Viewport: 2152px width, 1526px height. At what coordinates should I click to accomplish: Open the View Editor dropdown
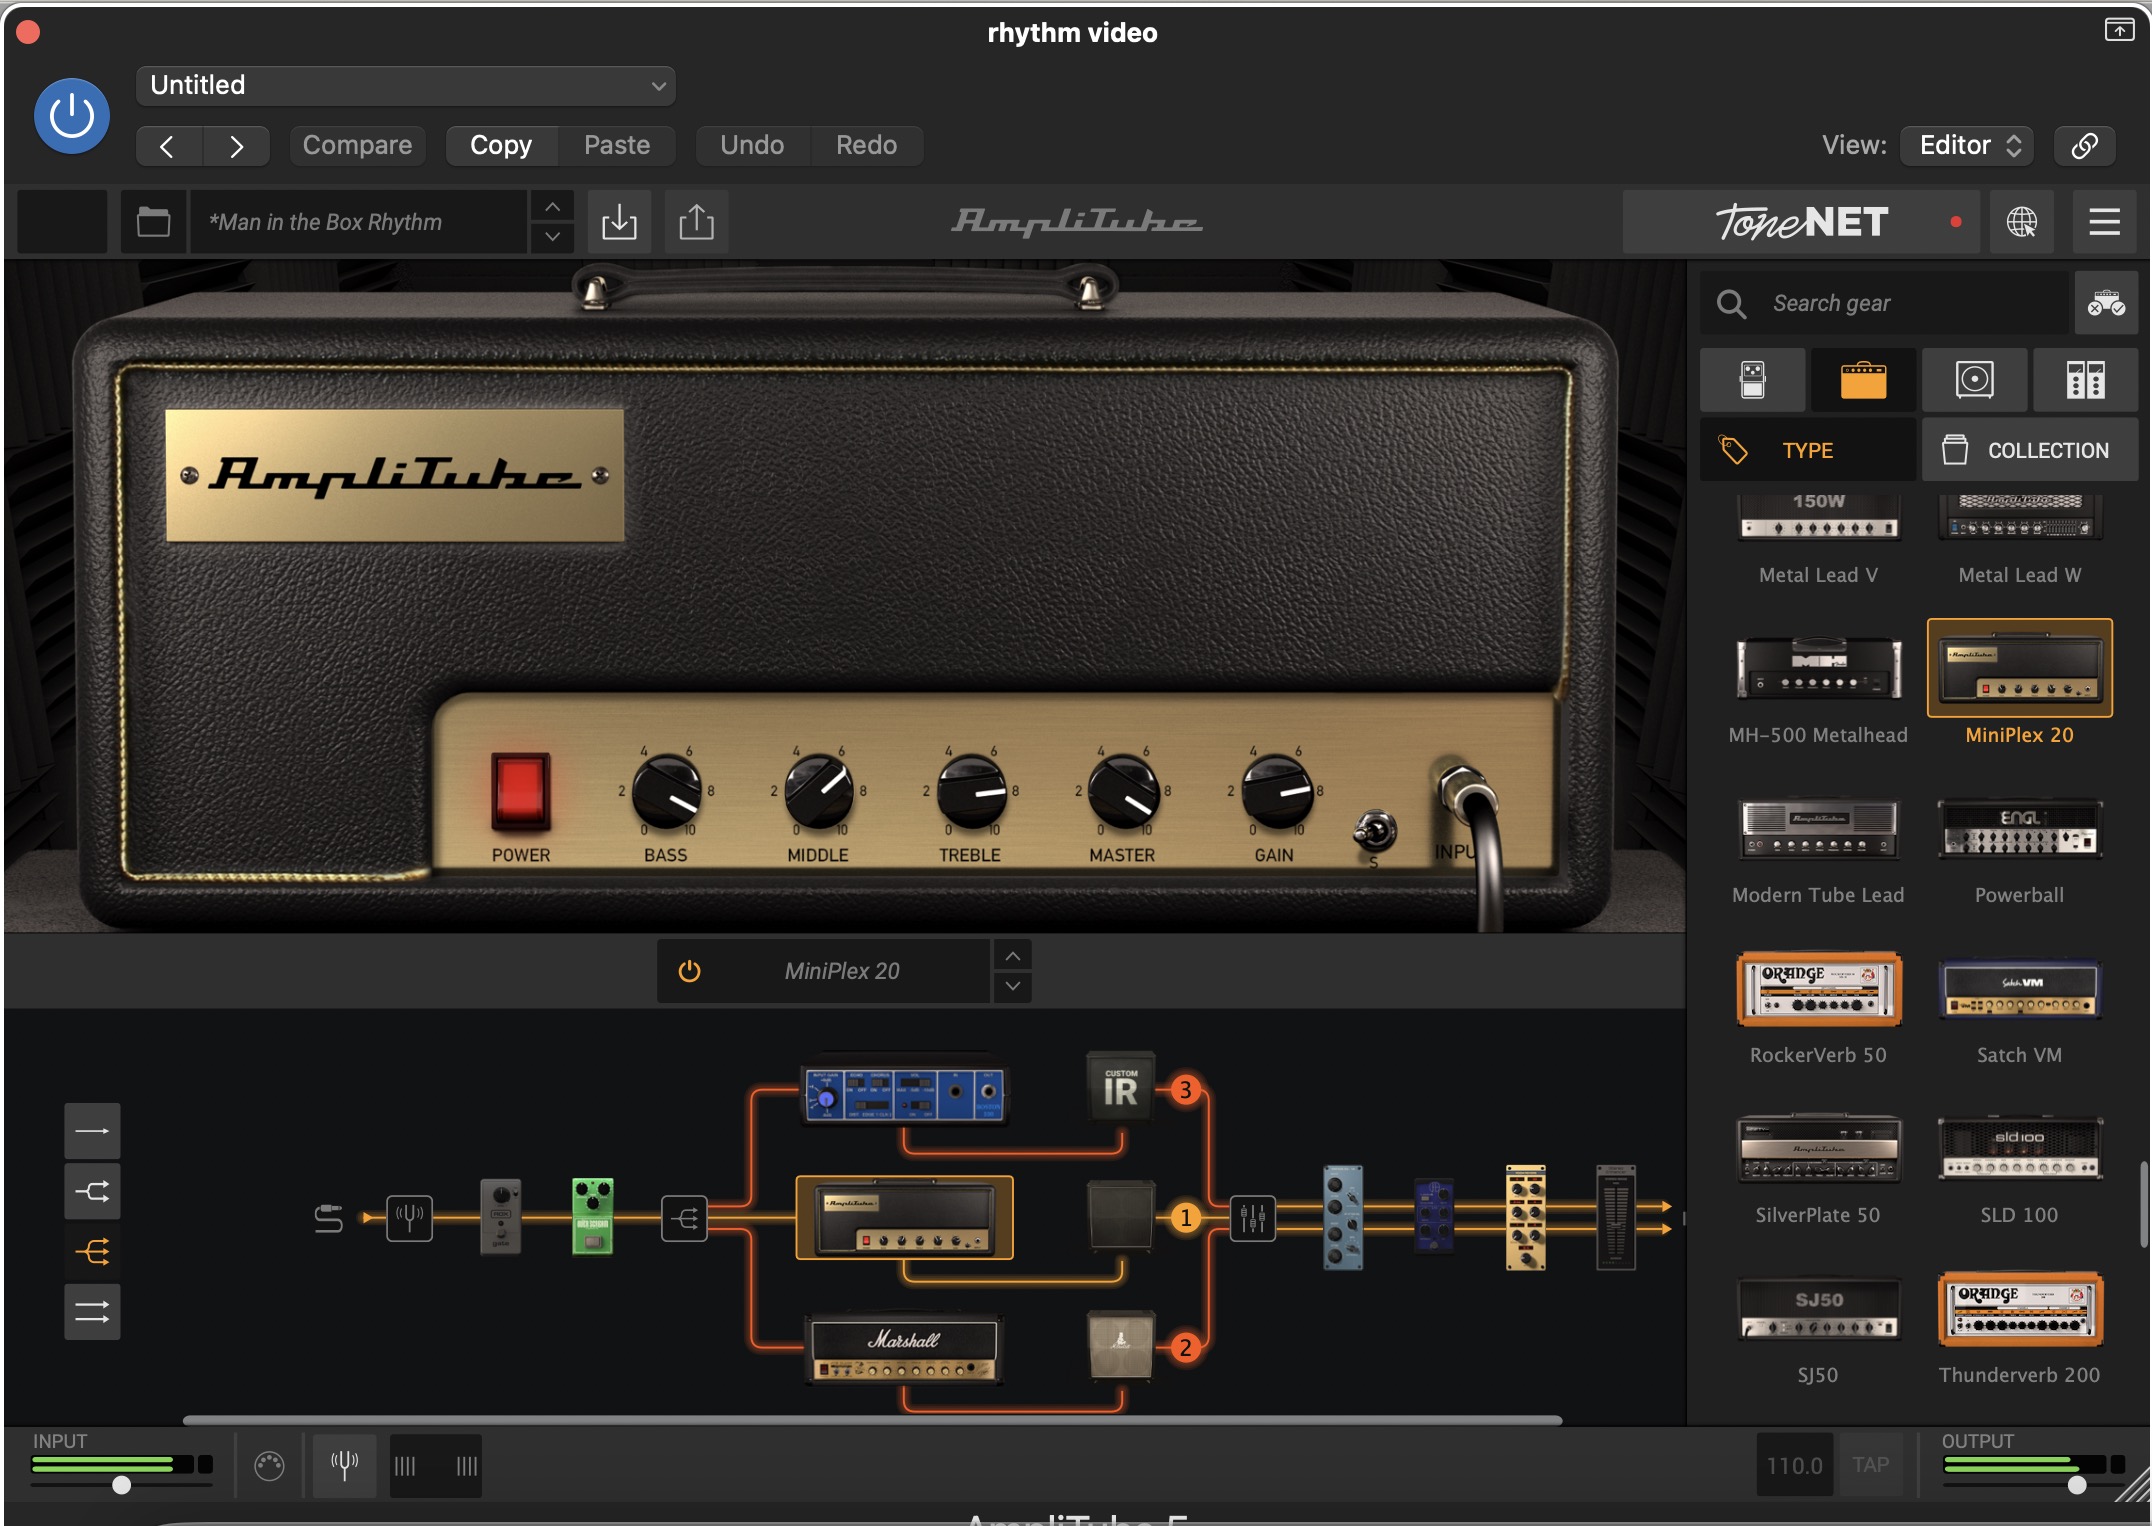point(1967,145)
